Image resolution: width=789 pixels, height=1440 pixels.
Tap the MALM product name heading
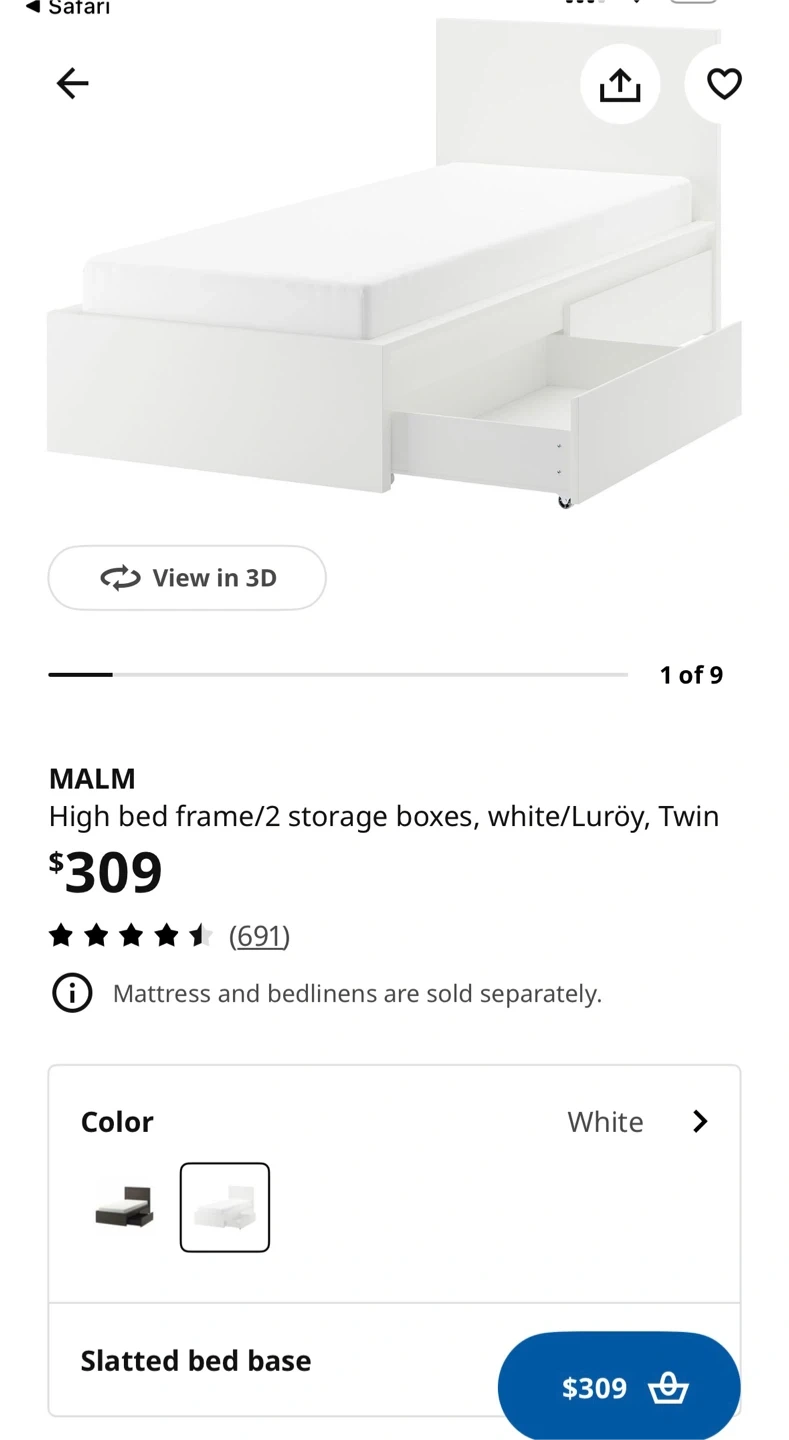pyautogui.click(x=92, y=778)
